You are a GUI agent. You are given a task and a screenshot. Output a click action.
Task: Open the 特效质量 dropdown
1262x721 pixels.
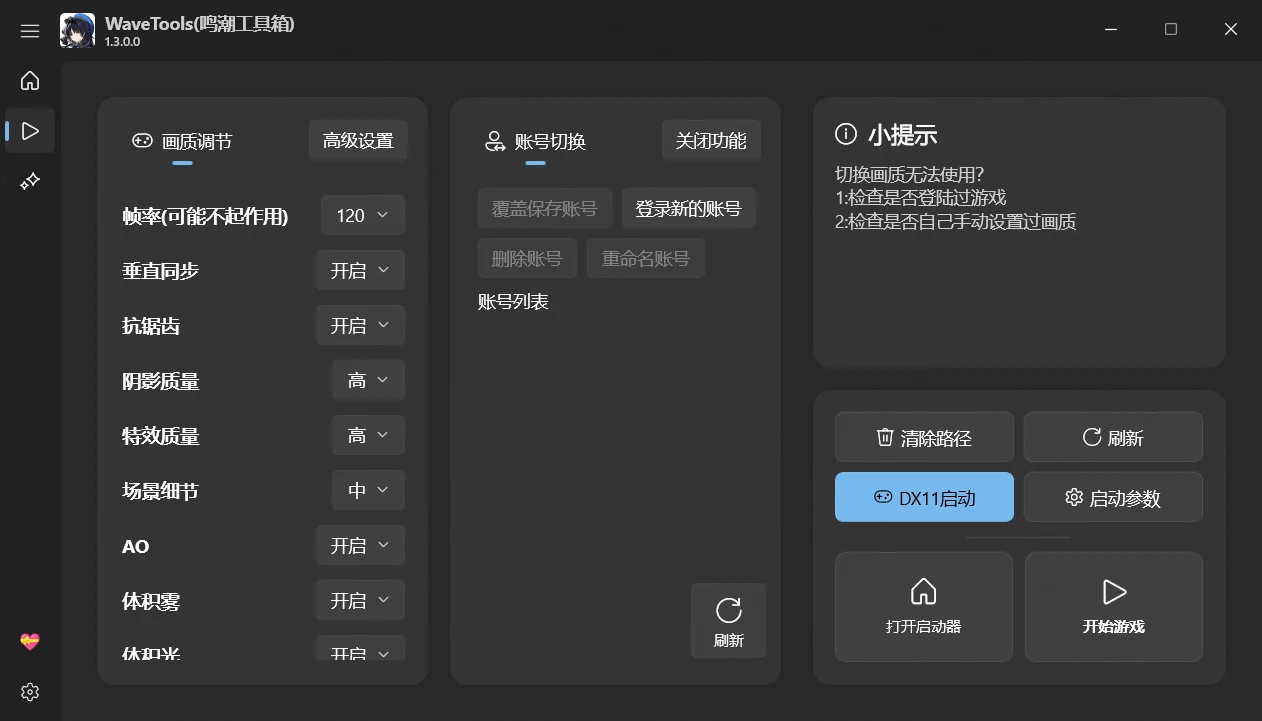[368, 435]
